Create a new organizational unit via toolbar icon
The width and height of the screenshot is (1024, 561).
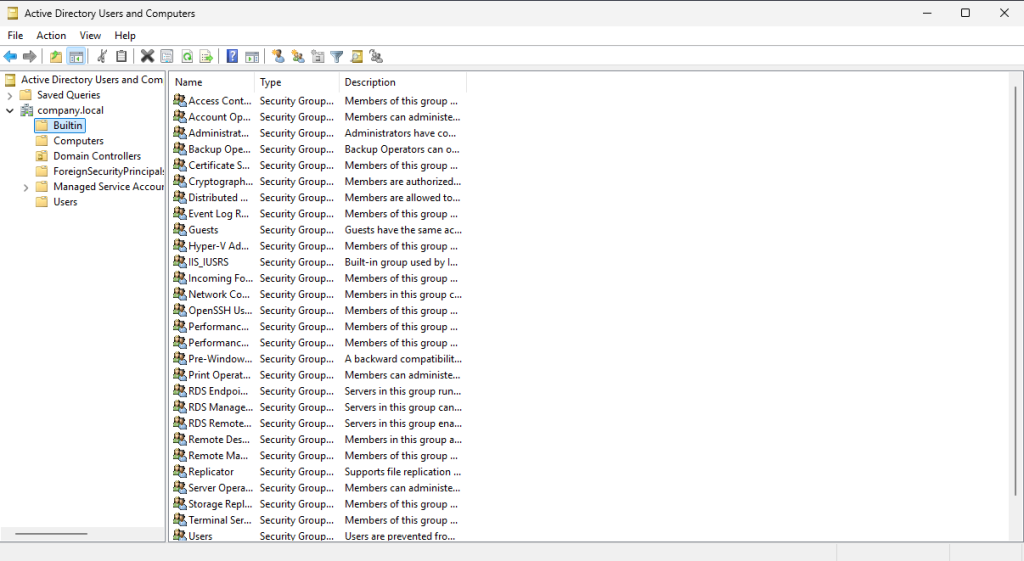point(317,57)
